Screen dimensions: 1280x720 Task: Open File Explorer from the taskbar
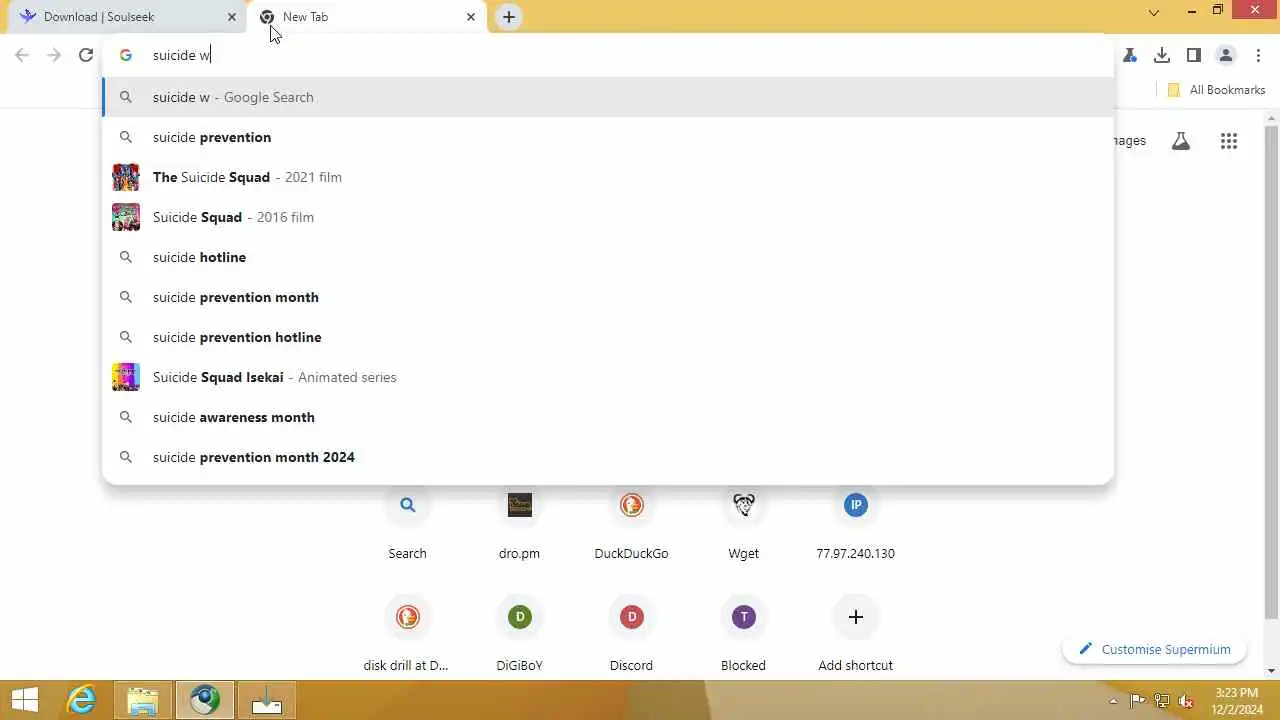point(143,700)
